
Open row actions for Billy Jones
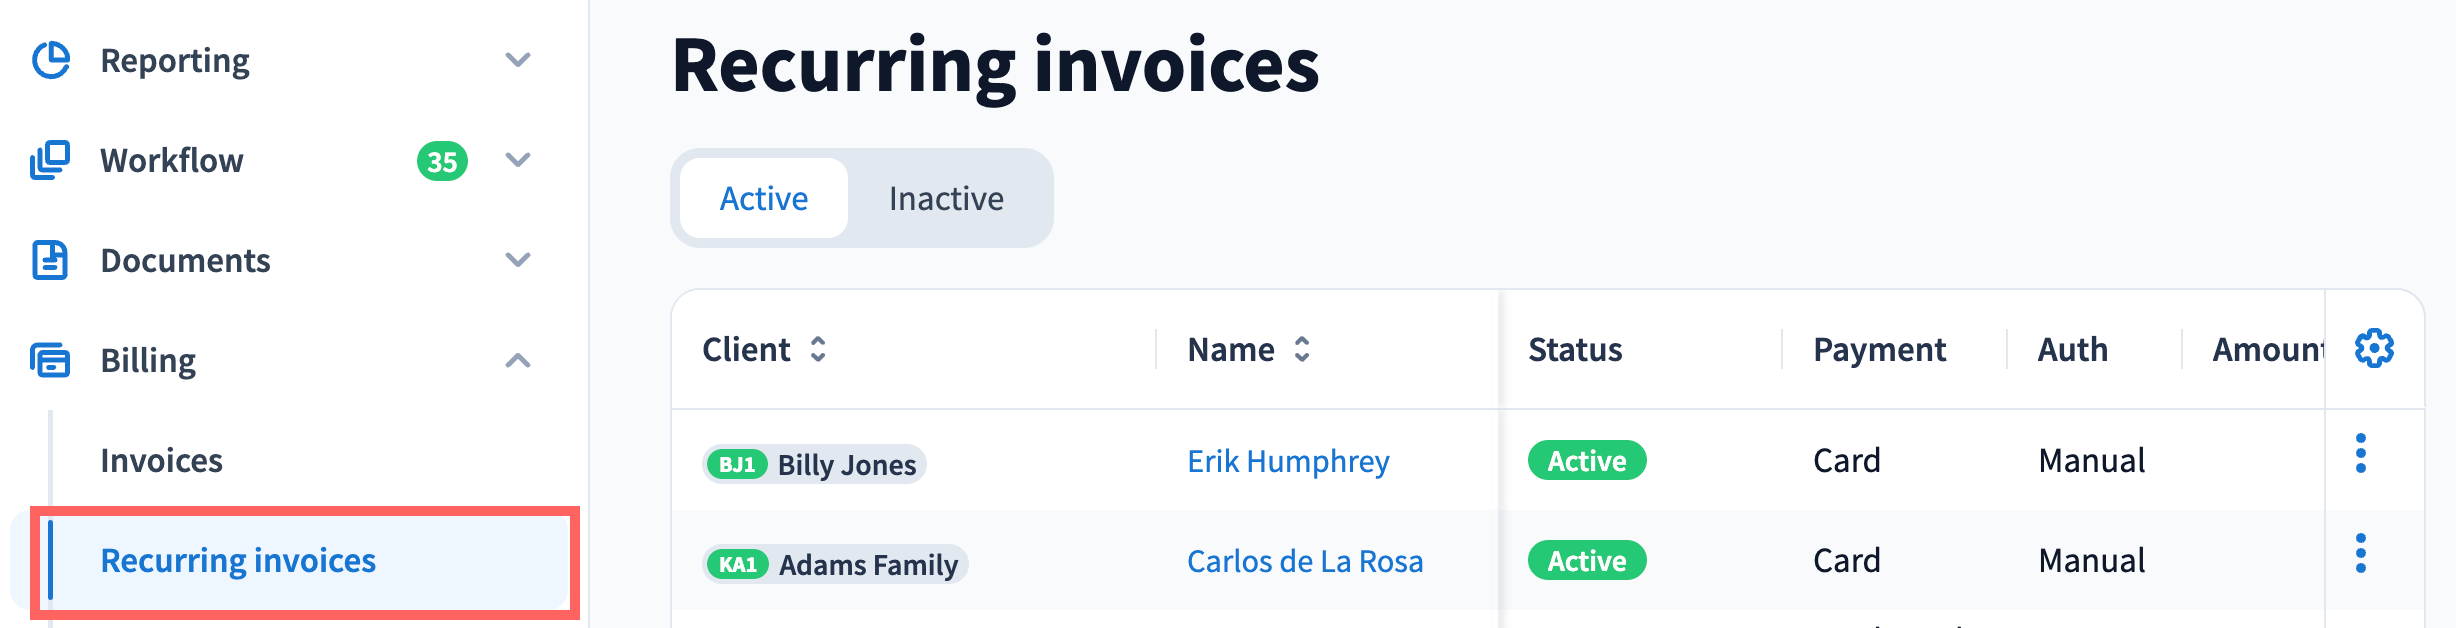pos(2361,454)
